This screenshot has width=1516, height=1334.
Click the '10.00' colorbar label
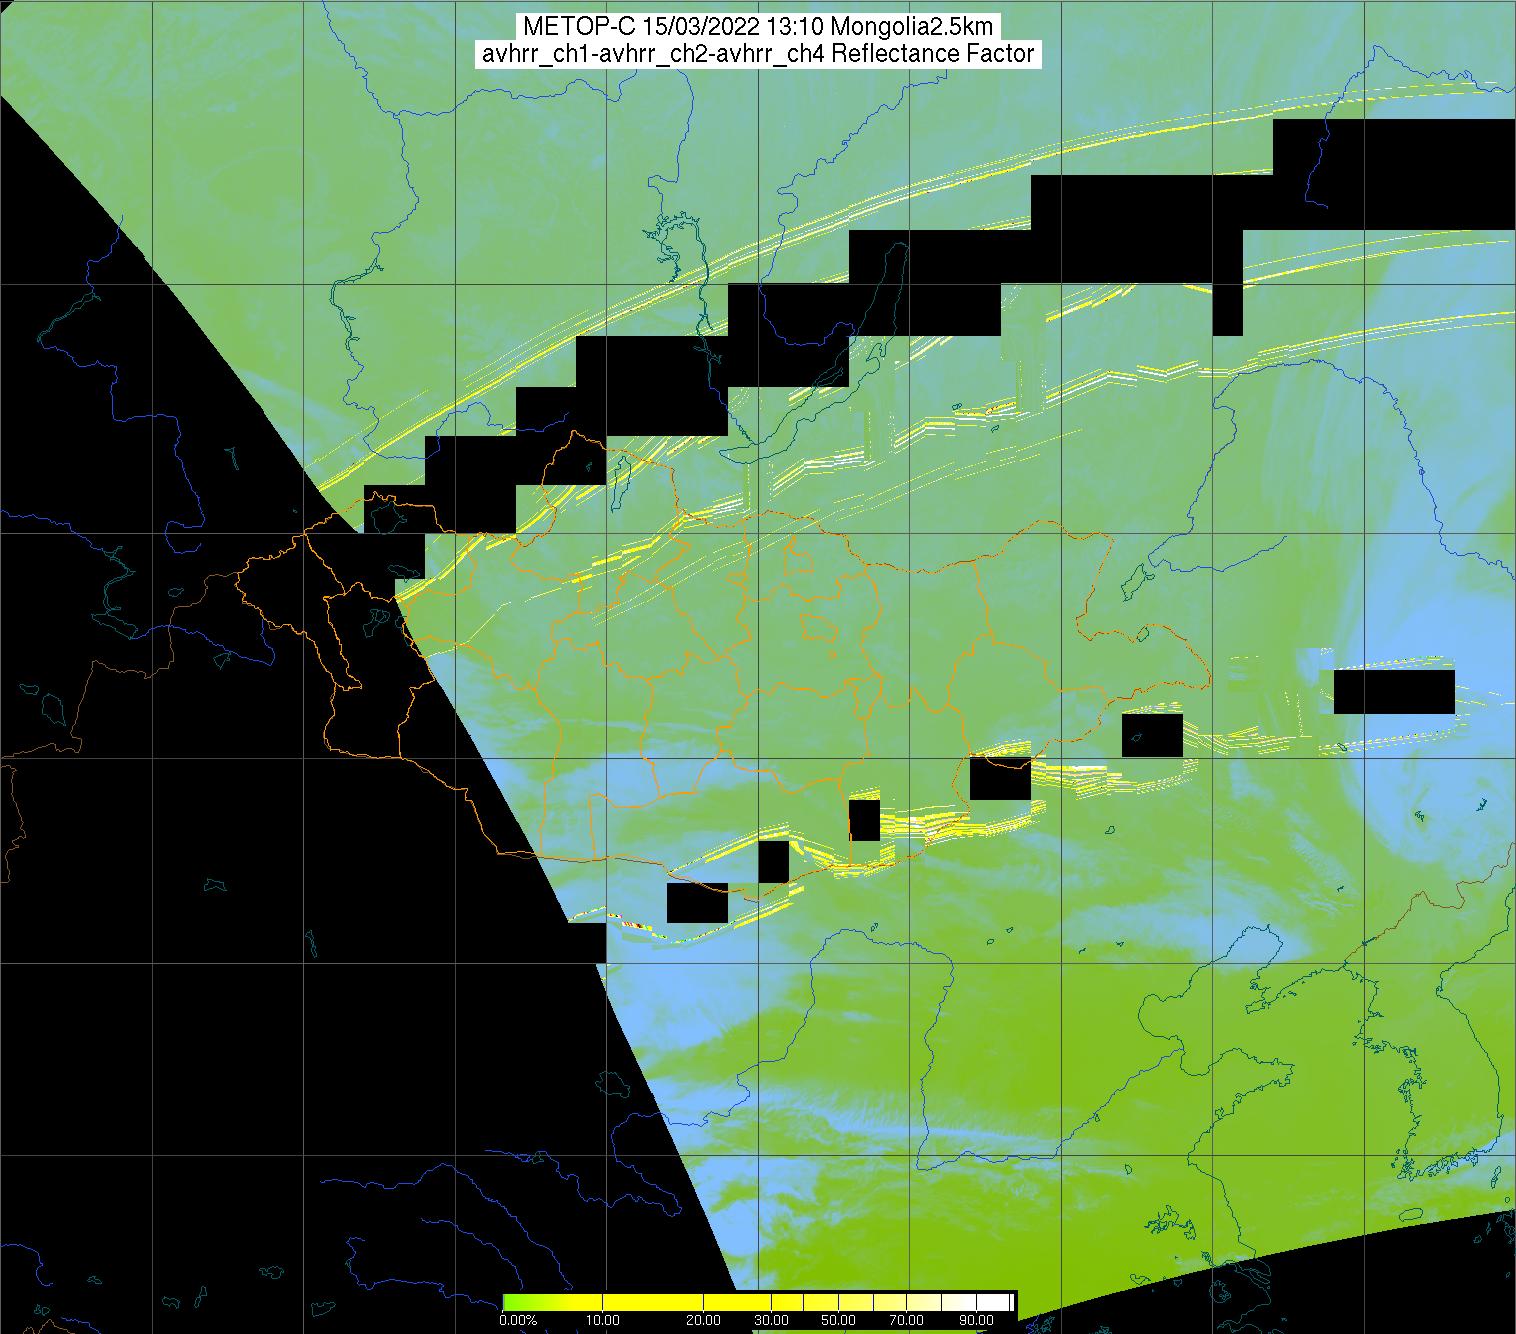point(603,1320)
